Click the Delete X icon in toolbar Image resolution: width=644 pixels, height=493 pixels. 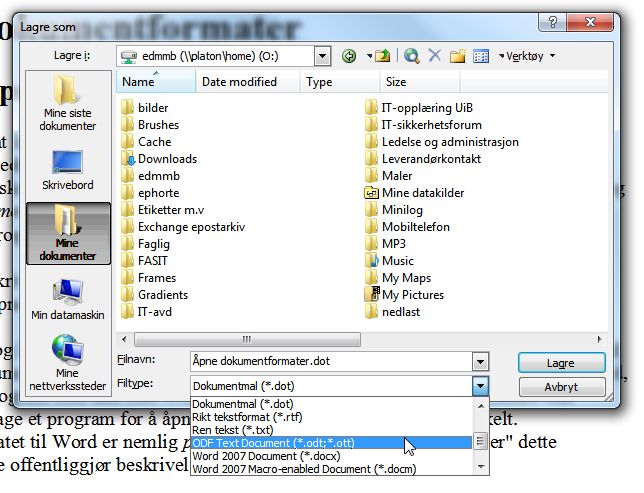tap(435, 55)
